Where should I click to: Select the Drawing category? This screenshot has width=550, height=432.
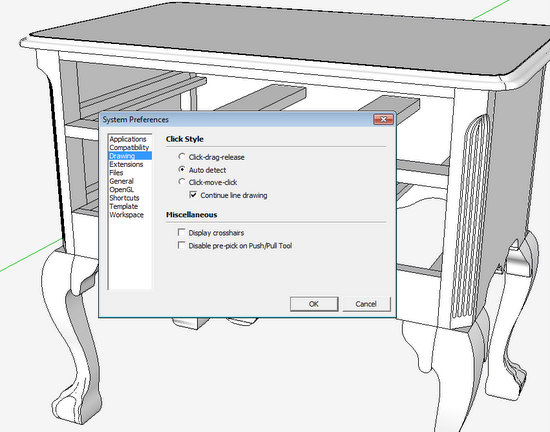pos(130,156)
